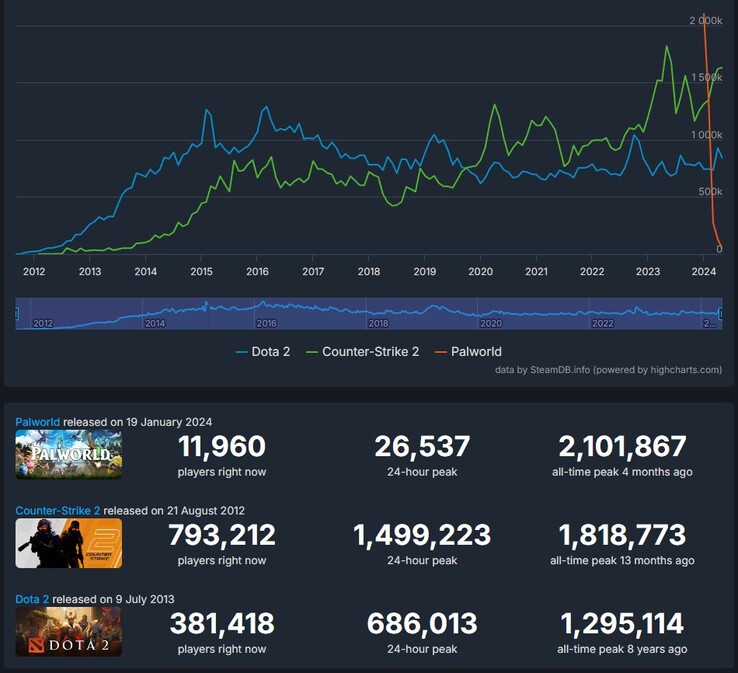Hide the Counter-Strike 2 series via legend
The image size is (738, 673).
pos(362,352)
